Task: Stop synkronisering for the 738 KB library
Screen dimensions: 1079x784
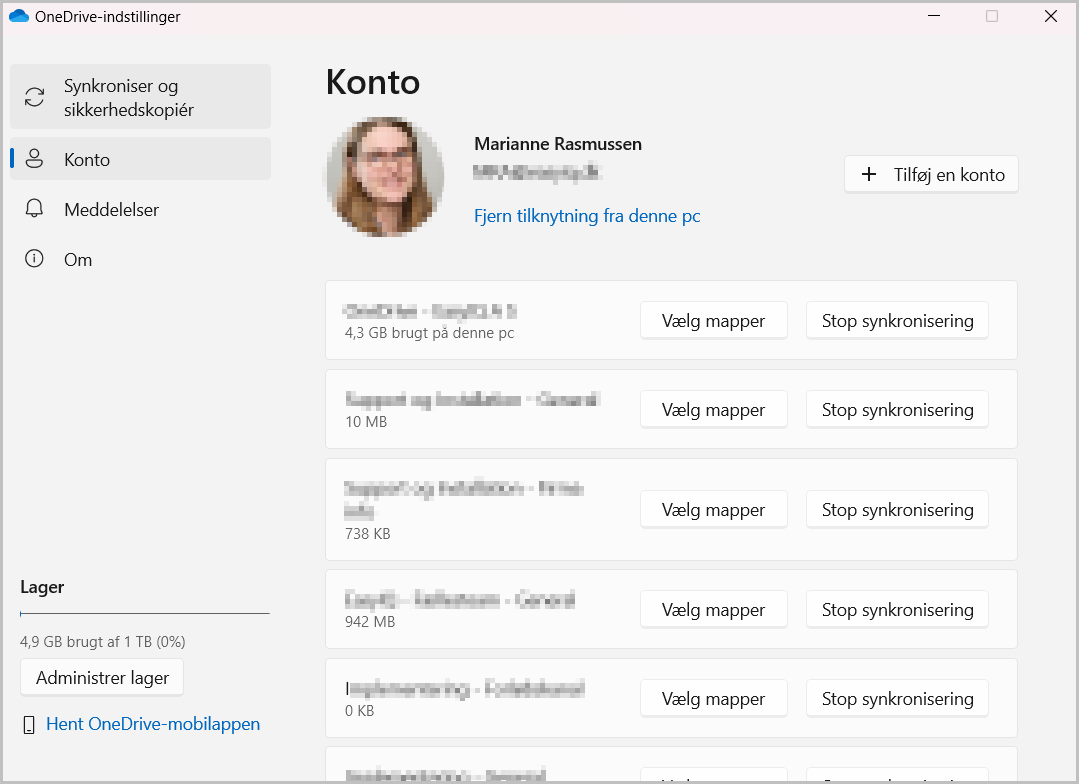Action: (897, 509)
